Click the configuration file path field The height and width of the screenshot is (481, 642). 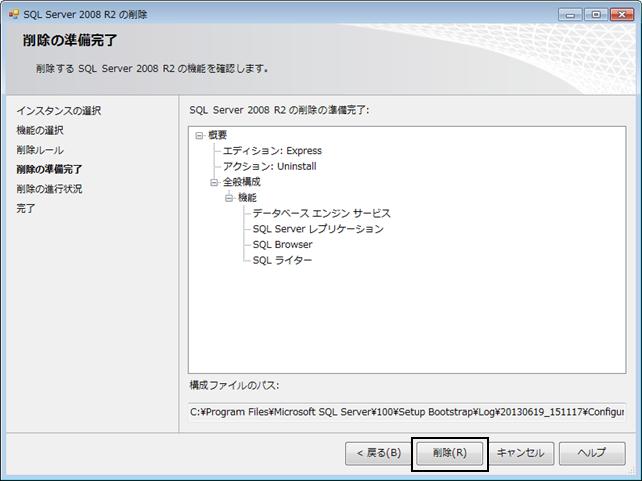point(407,412)
